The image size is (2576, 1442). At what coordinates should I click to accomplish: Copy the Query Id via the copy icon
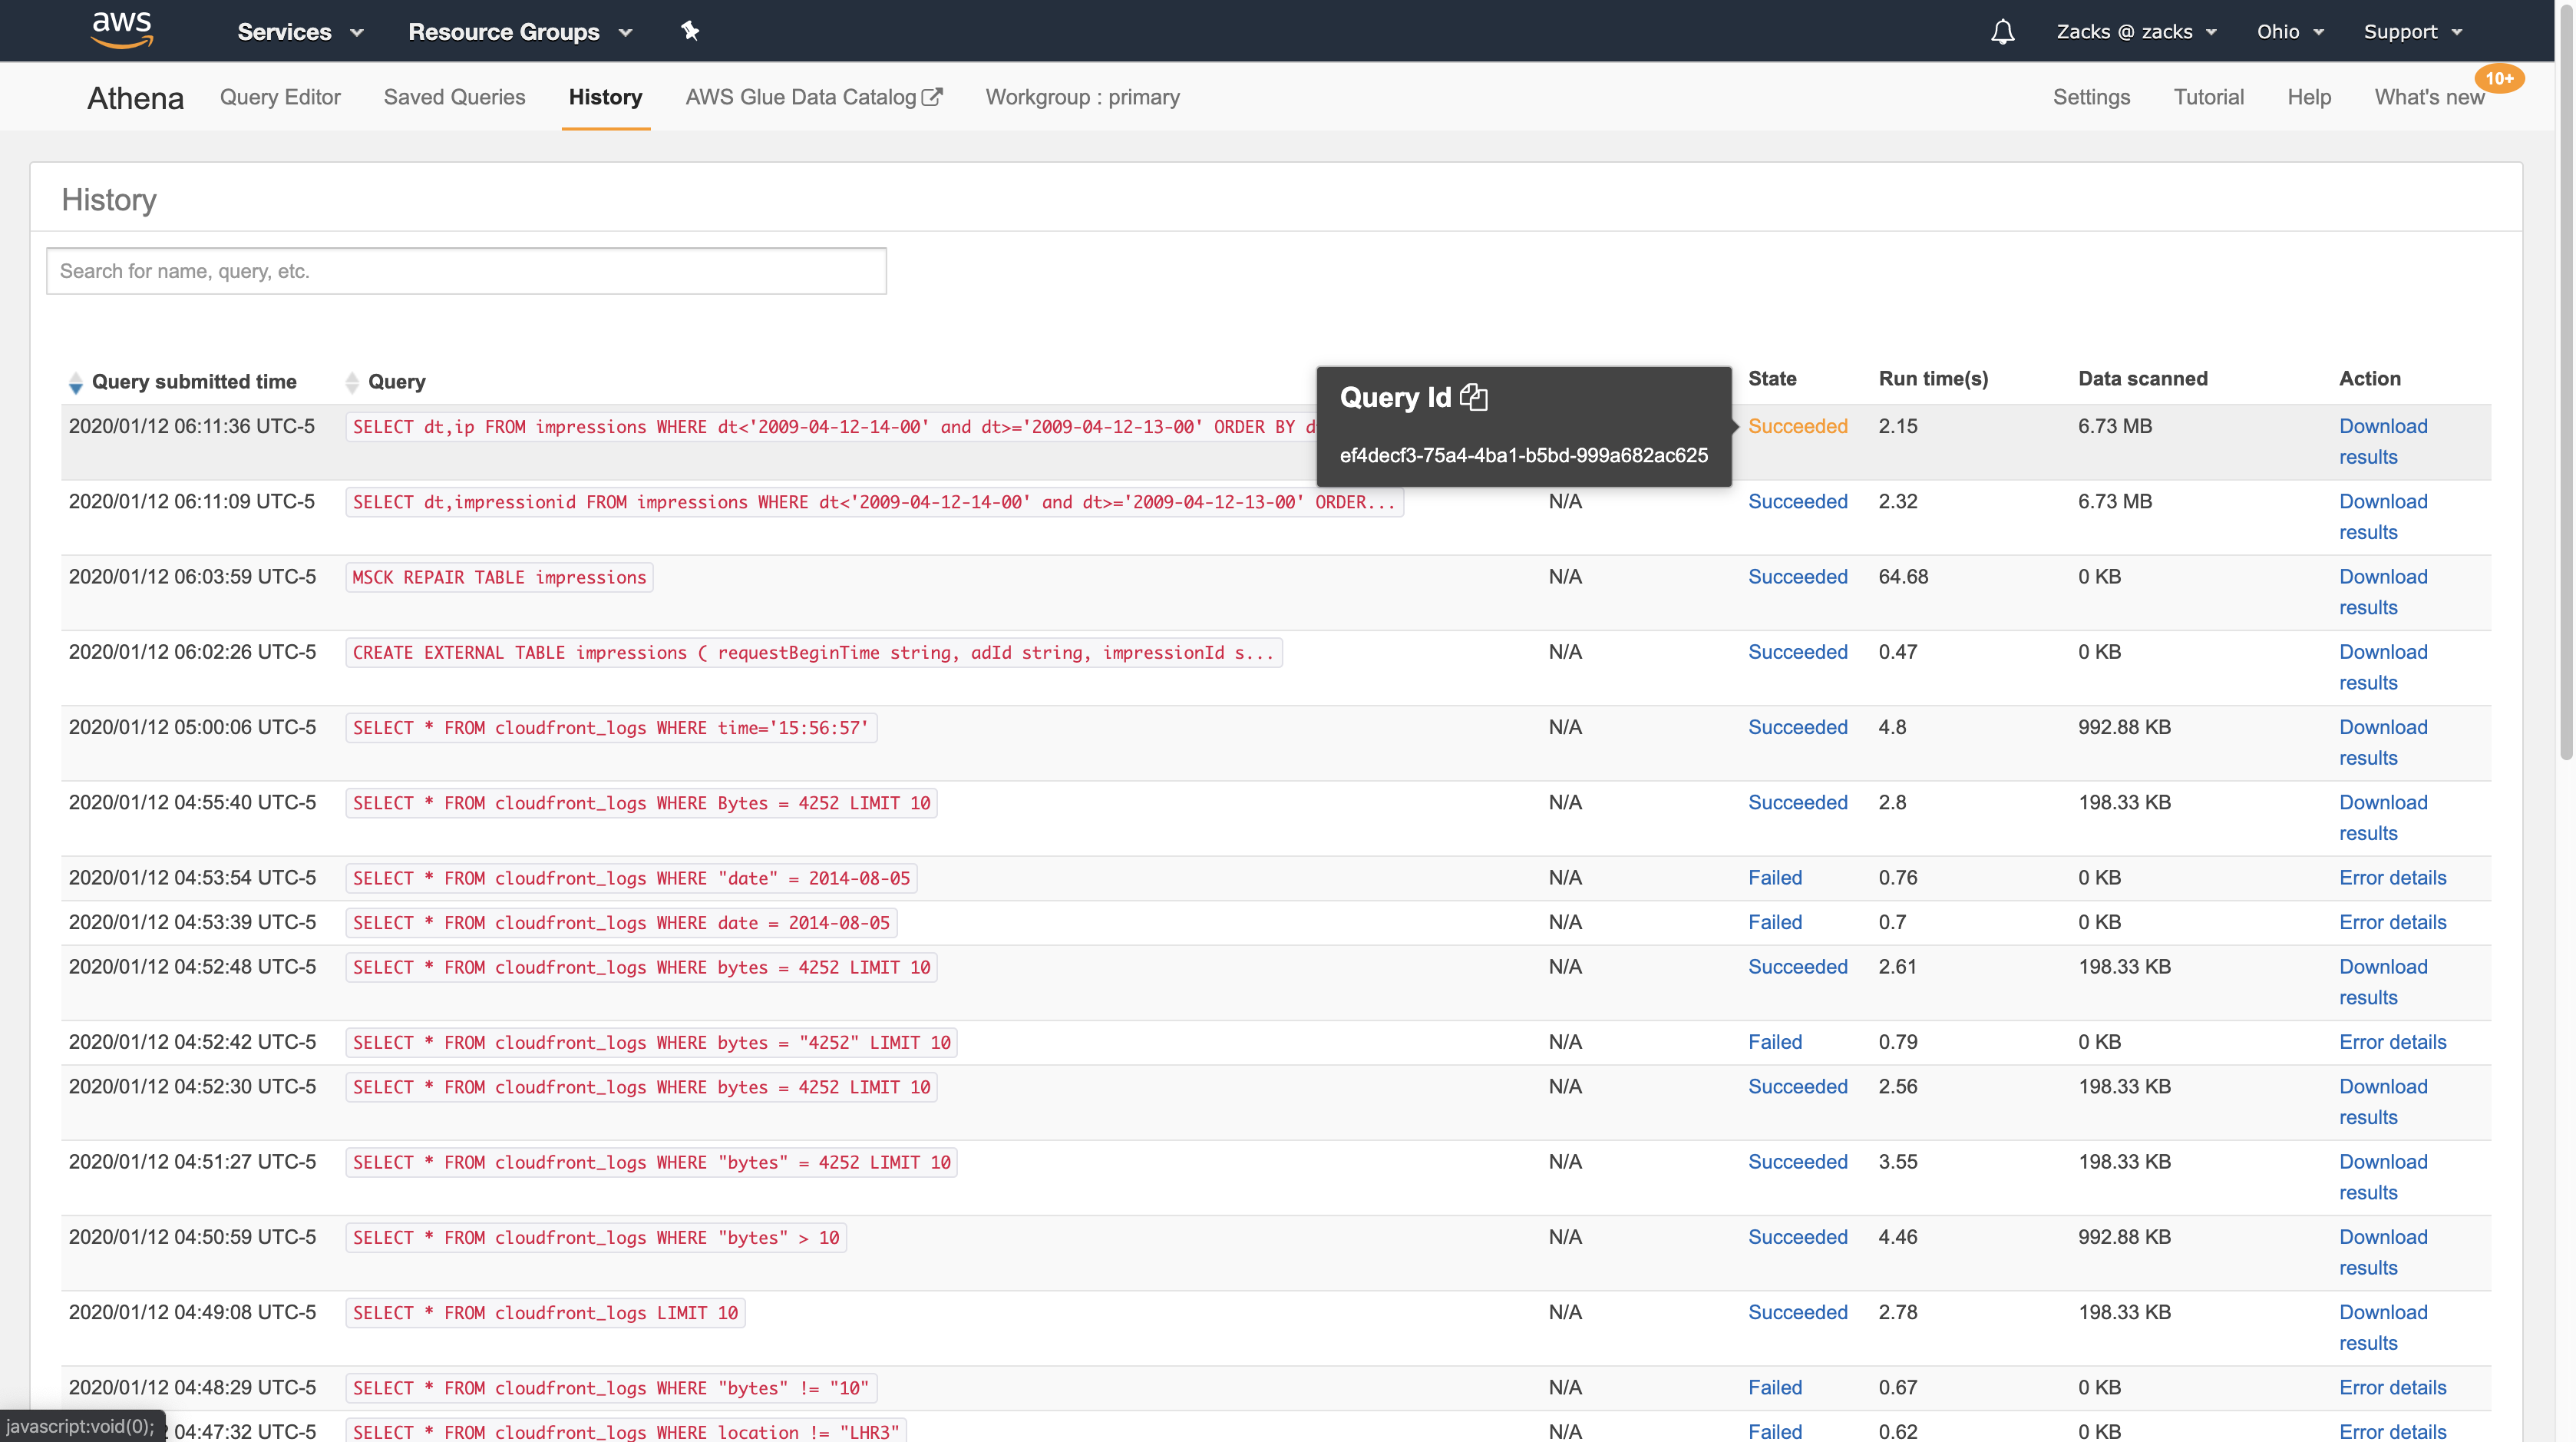[x=1474, y=397]
